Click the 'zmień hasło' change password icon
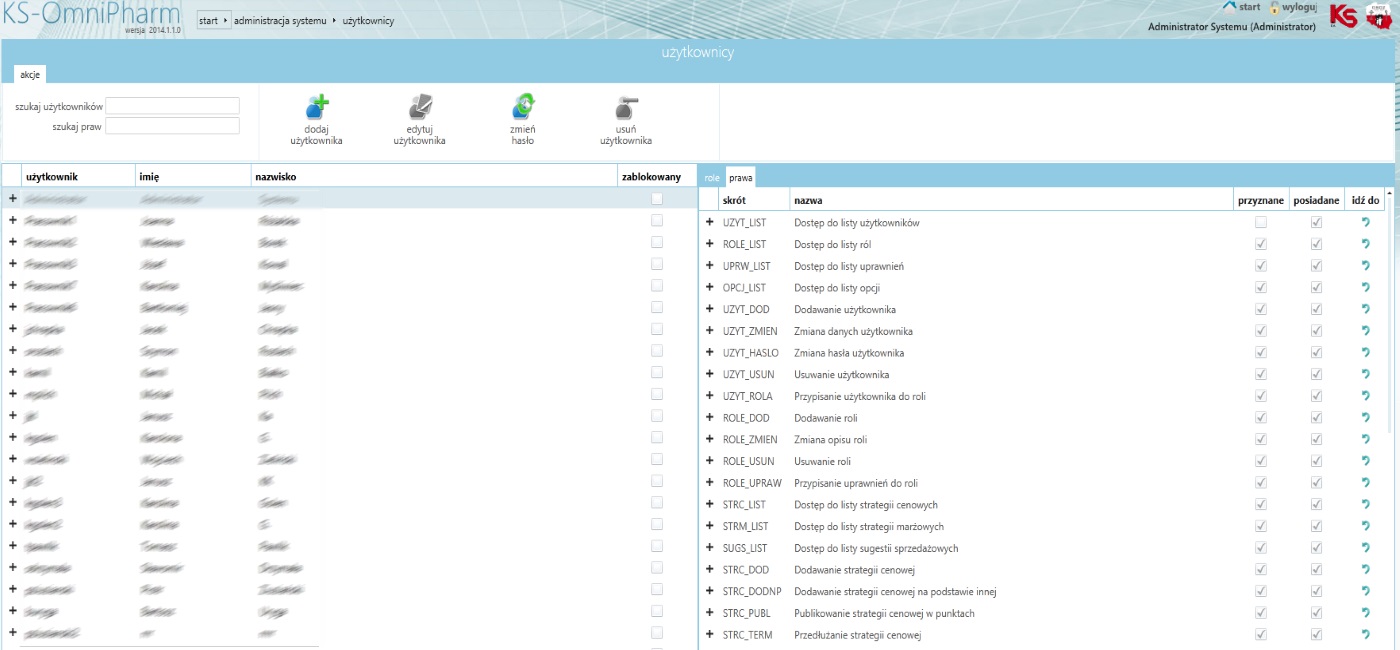1400x650 pixels. tap(523, 107)
